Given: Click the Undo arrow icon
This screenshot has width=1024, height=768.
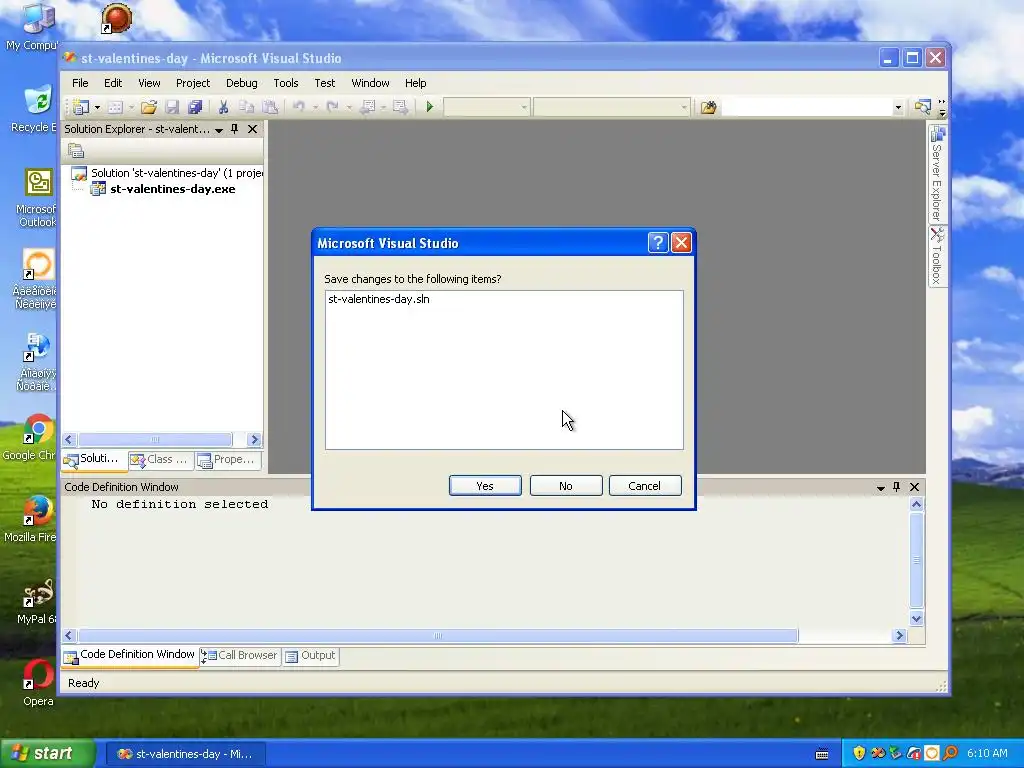Looking at the screenshot, I should (x=298, y=107).
